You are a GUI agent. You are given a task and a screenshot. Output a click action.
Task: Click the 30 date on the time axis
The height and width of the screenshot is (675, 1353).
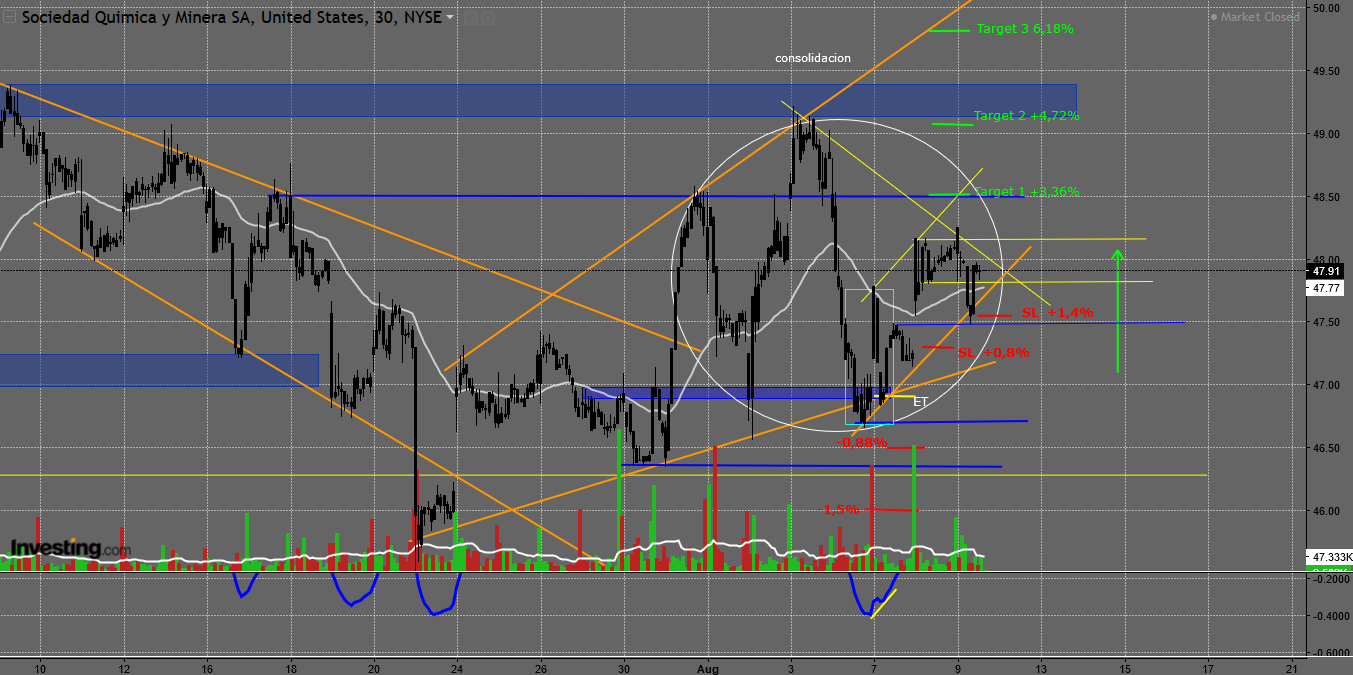624,667
